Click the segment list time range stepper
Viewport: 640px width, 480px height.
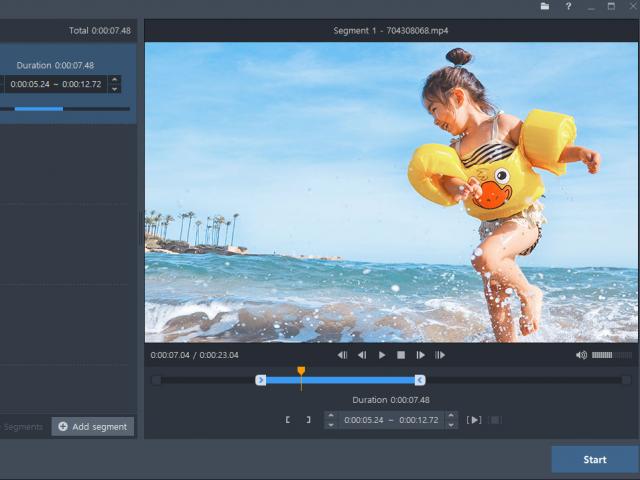[114, 84]
